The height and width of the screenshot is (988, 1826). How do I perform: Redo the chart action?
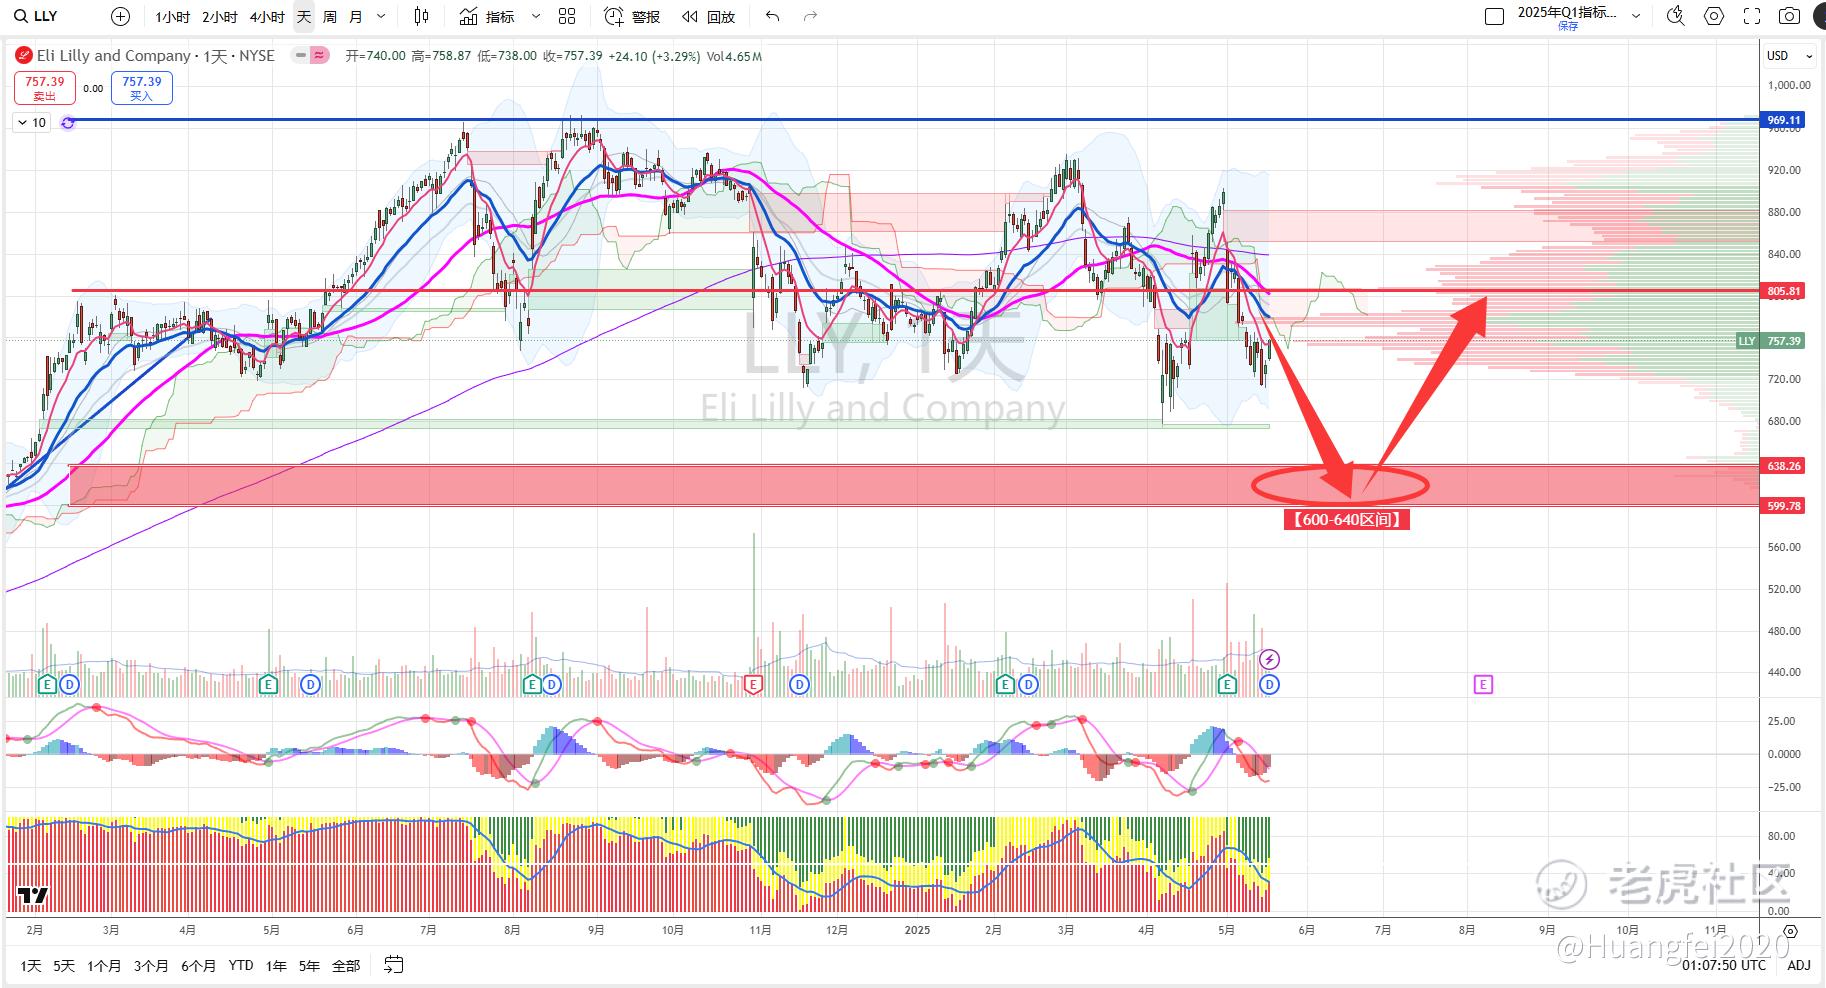pyautogui.click(x=811, y=16)
